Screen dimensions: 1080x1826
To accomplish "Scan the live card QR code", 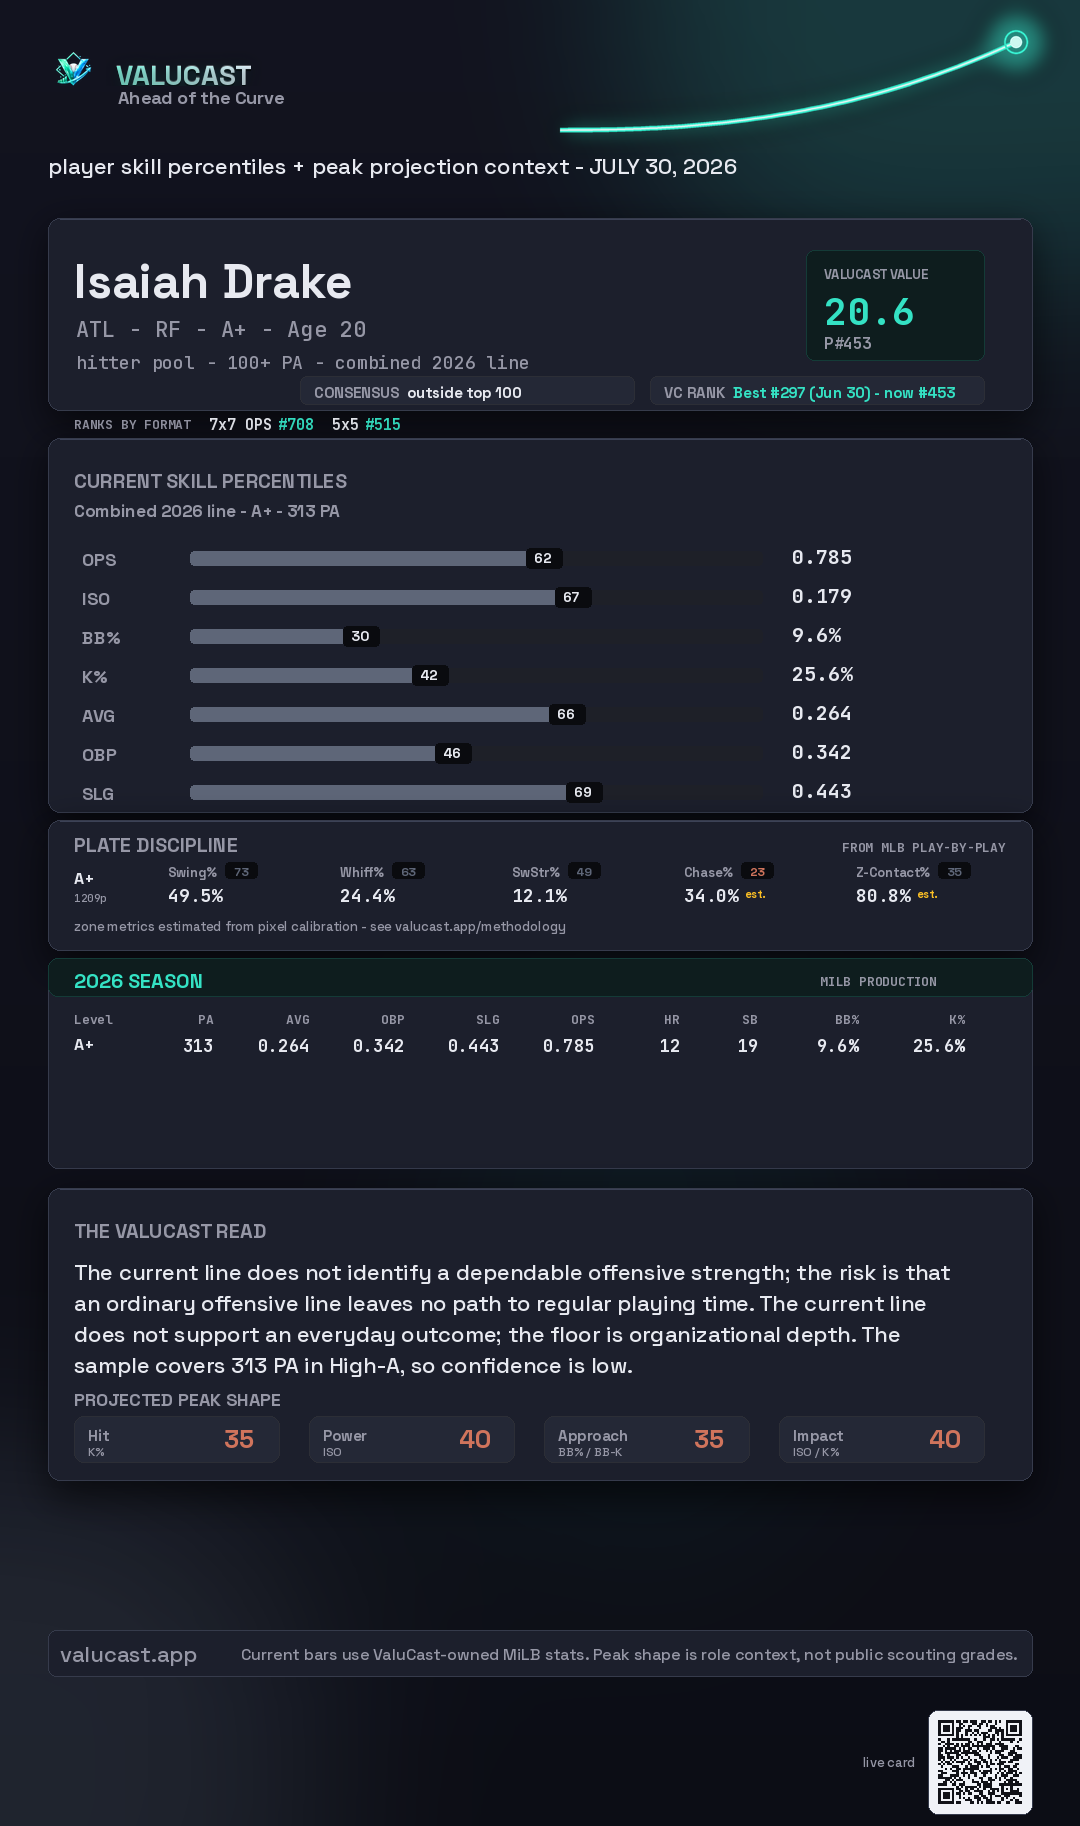I will click(980, 1762).
